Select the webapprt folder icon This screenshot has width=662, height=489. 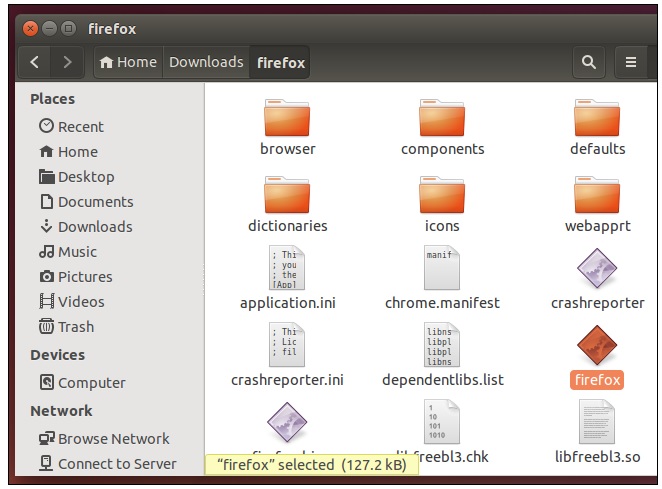point(597,195)
